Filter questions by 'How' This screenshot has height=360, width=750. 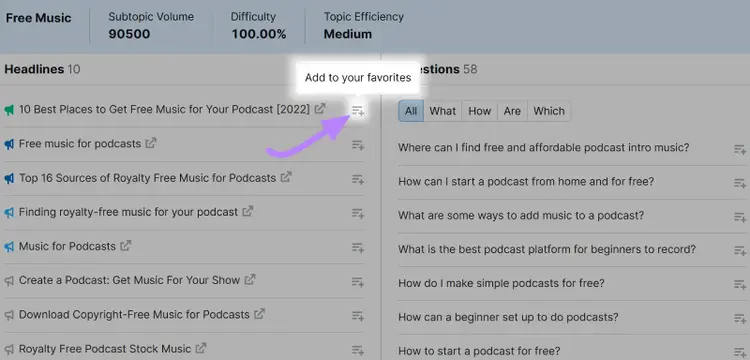click(480, 111)
